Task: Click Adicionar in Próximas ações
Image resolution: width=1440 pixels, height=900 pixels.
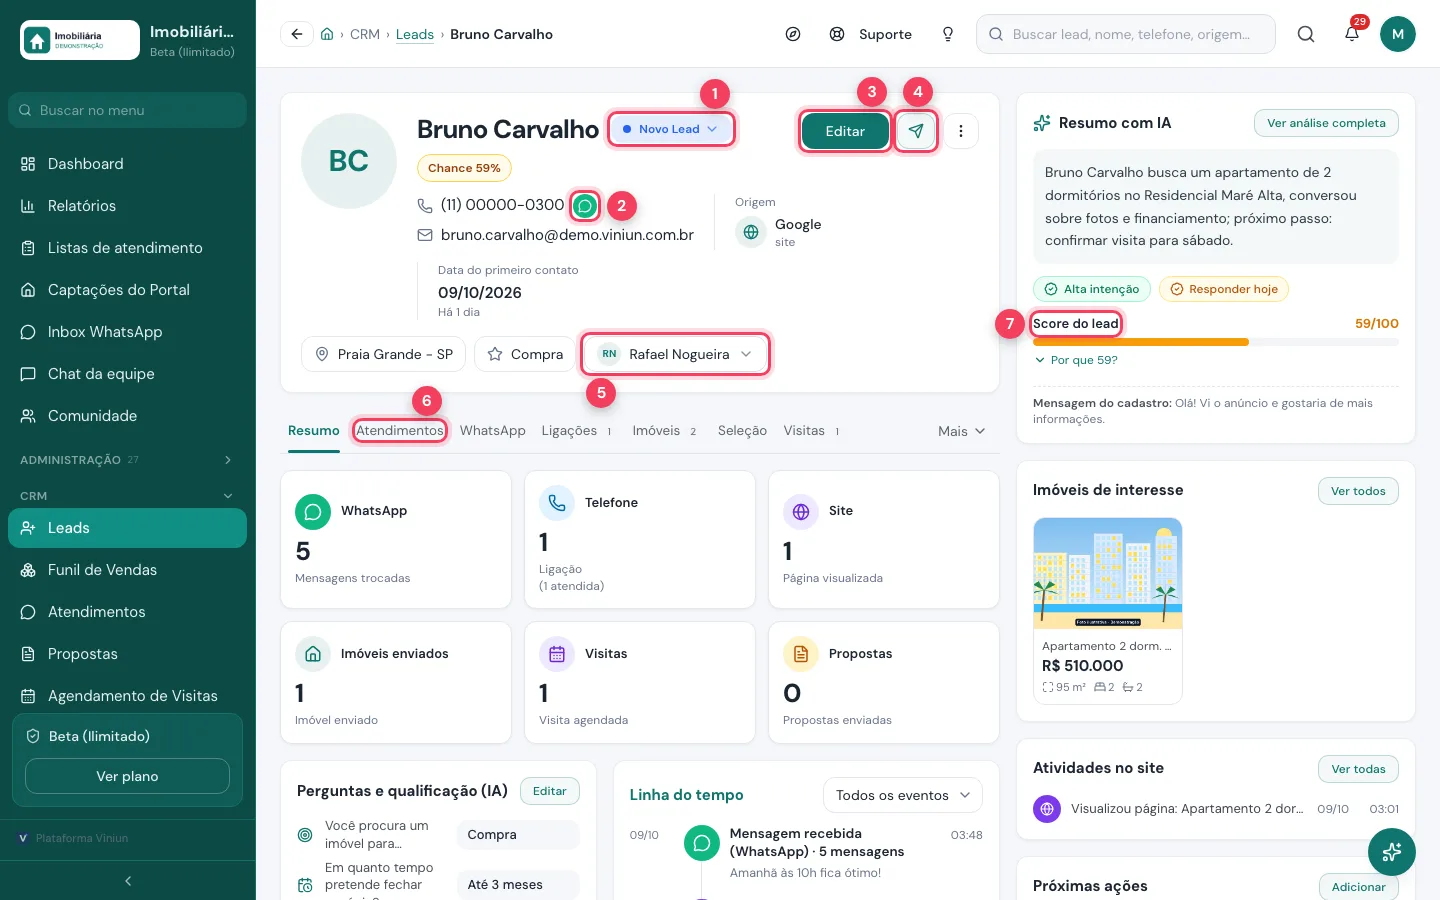Action: [1358, 887]
